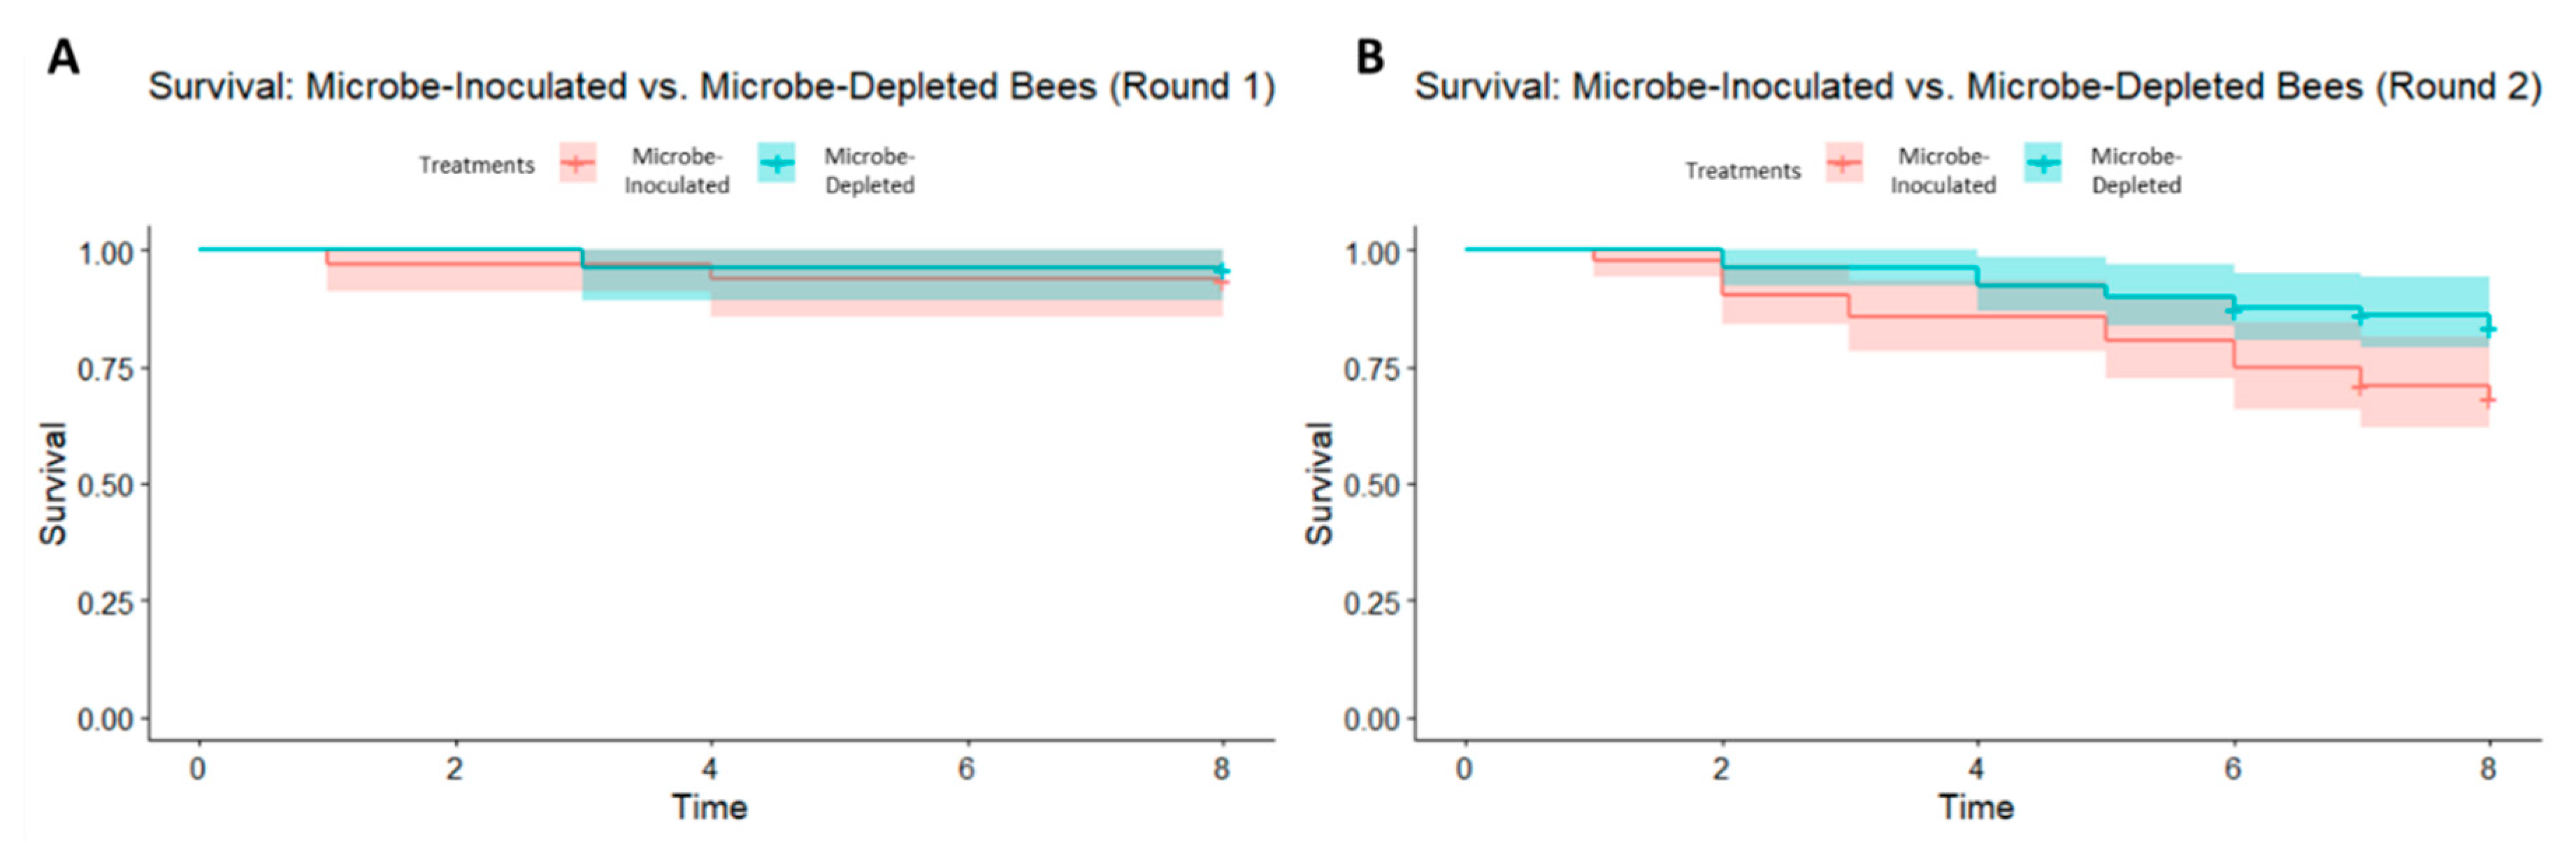
Task: Click the teal censor mark at time 8 in Round 2
Action: (x=2488, y=329)
